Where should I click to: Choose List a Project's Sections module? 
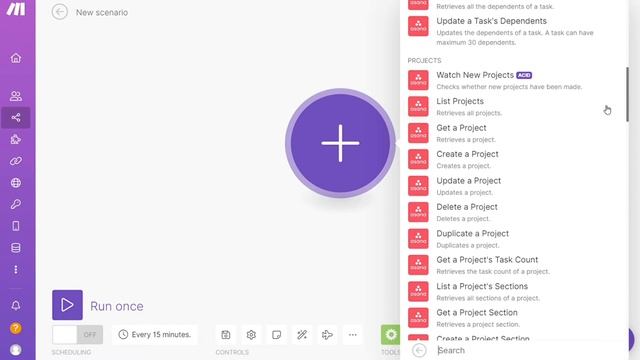[x=513, y=291]
